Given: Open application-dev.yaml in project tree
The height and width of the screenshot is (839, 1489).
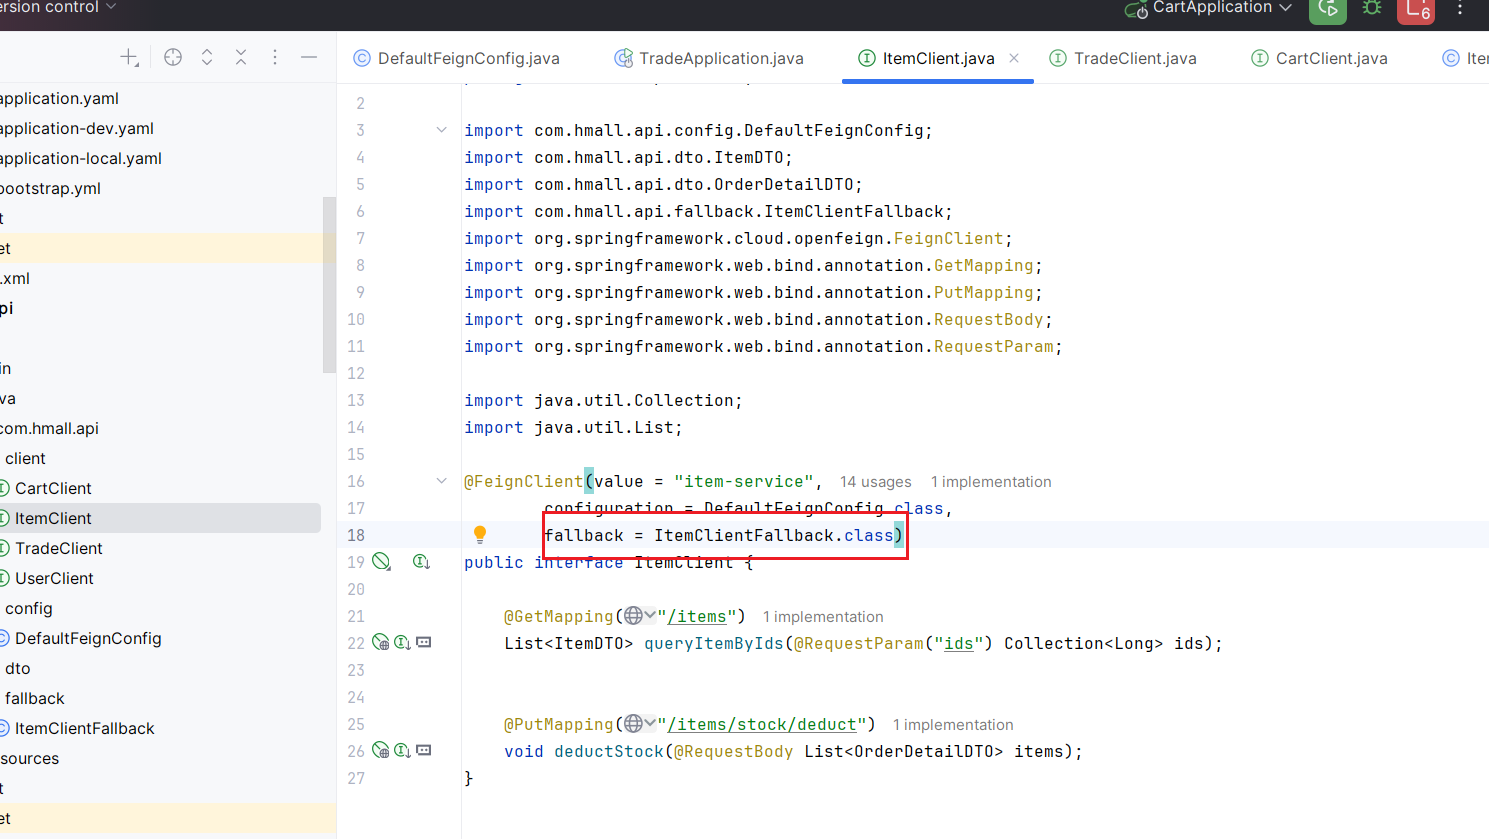Looking at the screenshot, I should tap(77, 128).
